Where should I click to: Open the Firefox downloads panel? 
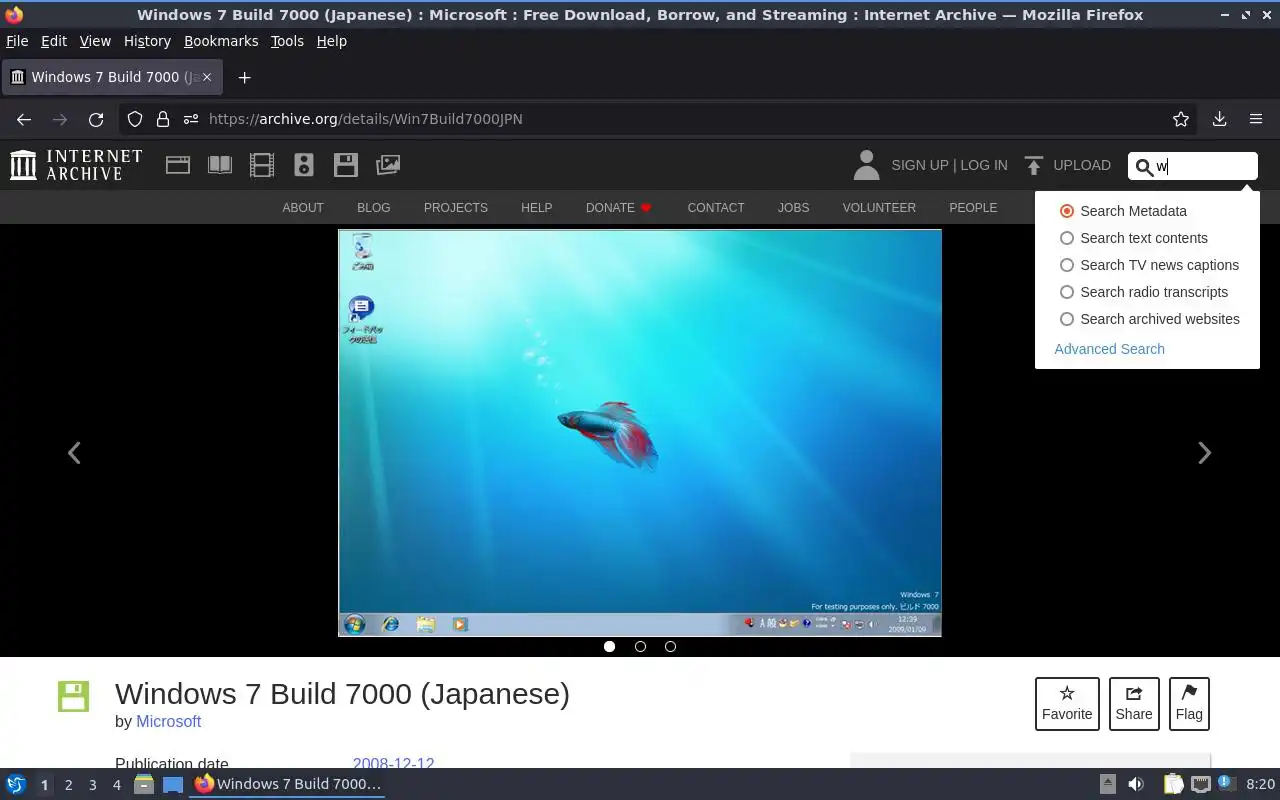pyautogui.click(x=1219, y=119)
